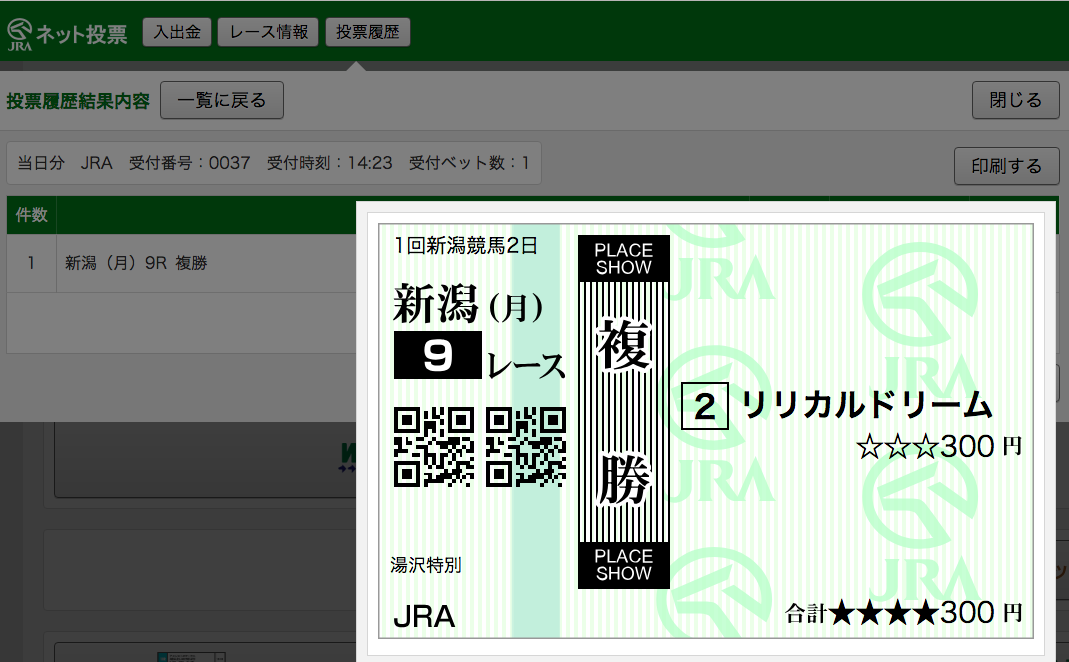
Task: Click the 閉じる button
Action: coord(1016,100)
